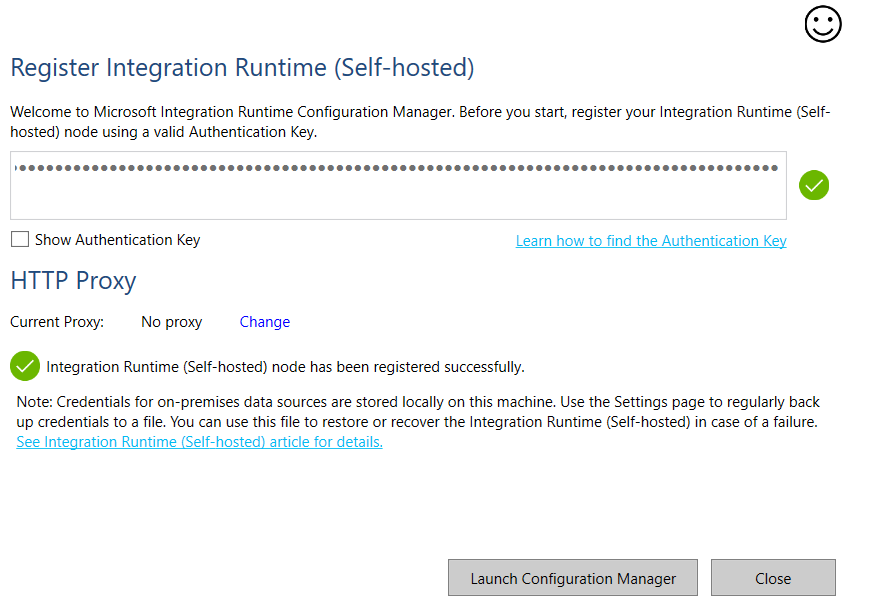Image resolution: width=869 pixels, height=604 pixels.
Task: Click the Welcome description paragraph
Action: [x=420, y=122]
